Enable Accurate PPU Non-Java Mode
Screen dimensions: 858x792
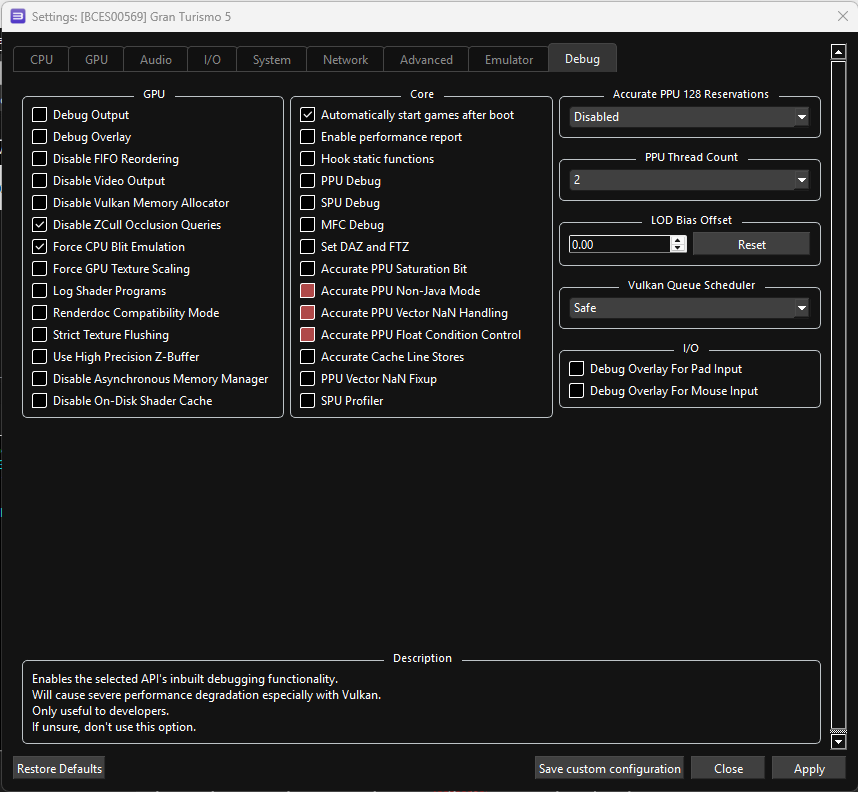click(308, 291)
